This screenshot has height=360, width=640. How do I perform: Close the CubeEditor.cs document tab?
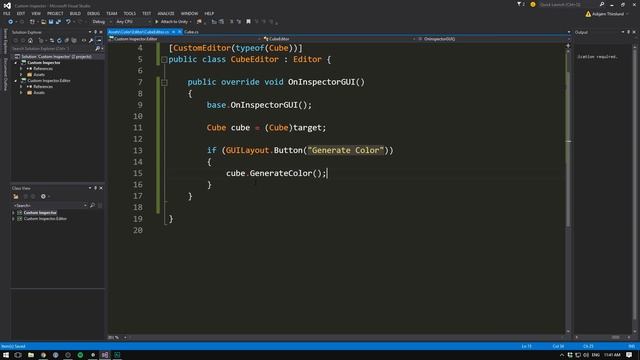point(180,32)
